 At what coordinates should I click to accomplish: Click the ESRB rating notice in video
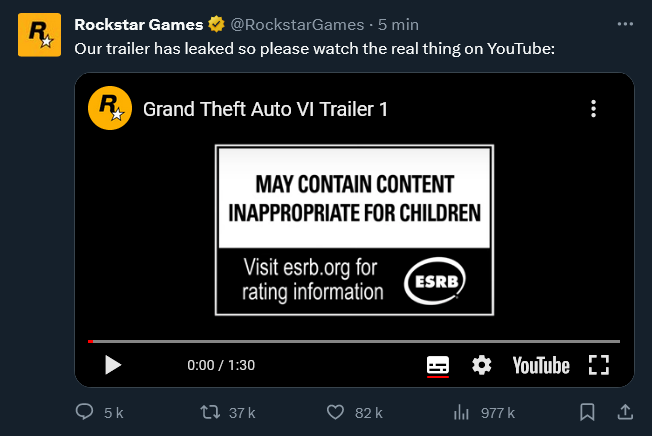354,229
